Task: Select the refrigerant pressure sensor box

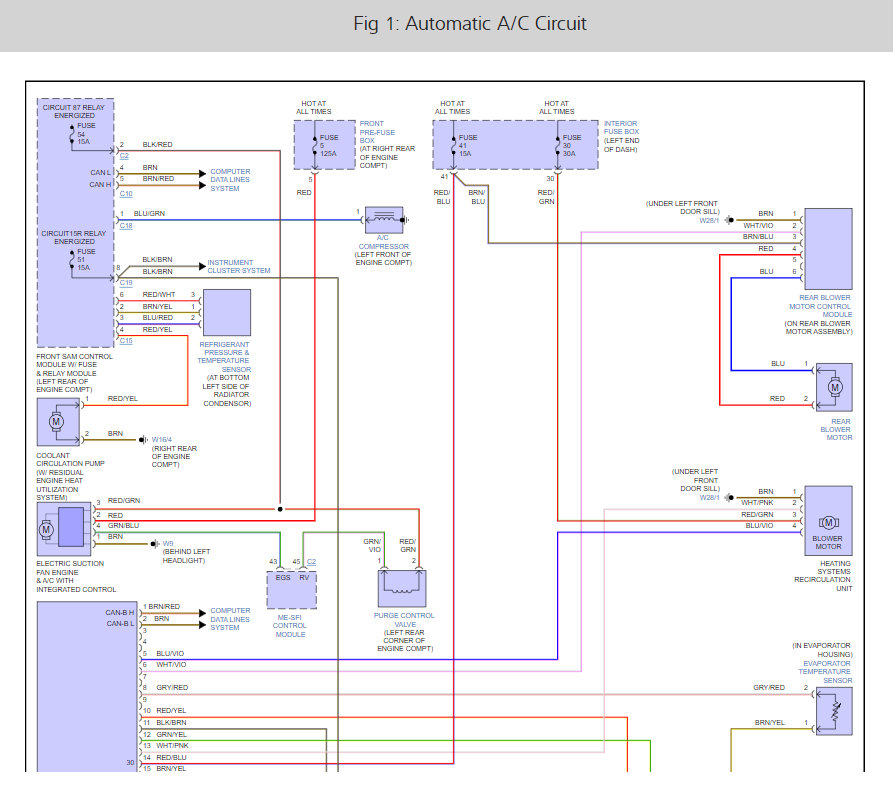Action: (x=226, y=313)
